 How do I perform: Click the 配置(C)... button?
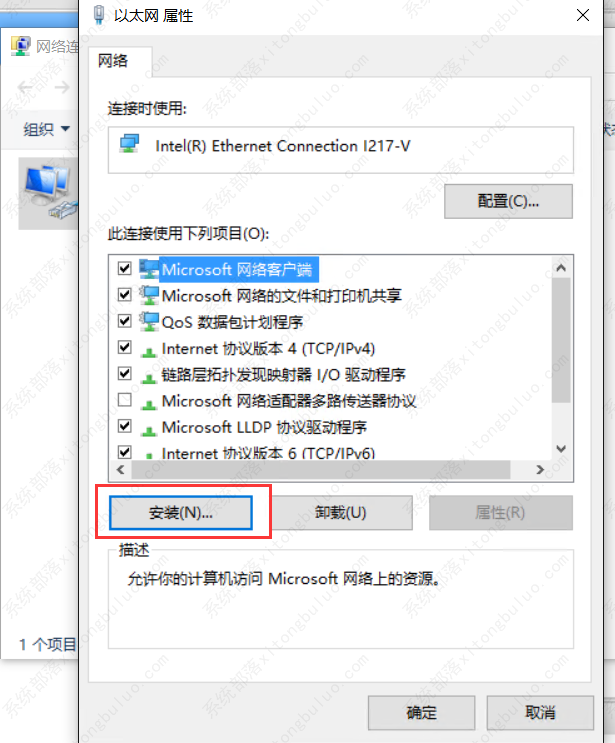[x=508, y=201]
